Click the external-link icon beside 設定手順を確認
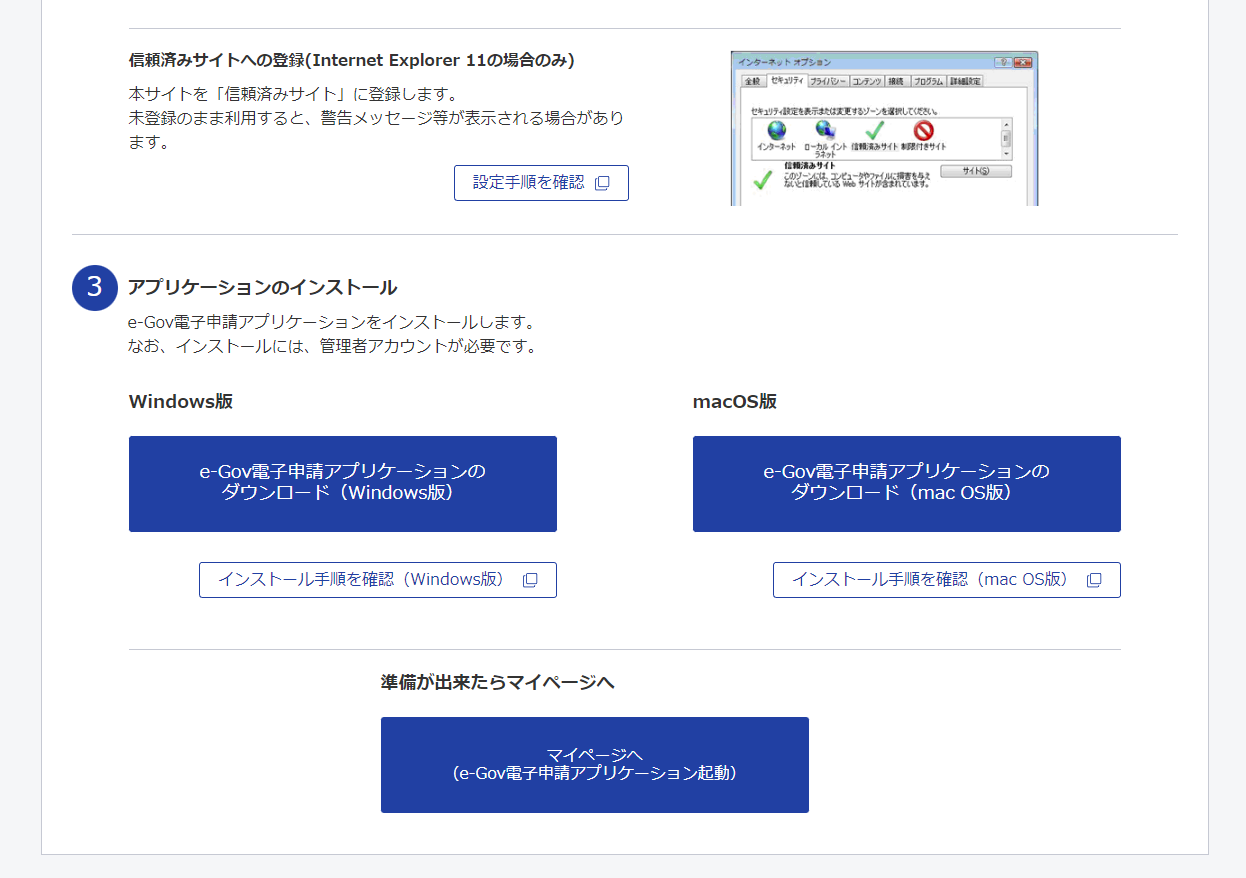Image resolution: width=1246 pixels, height=878 pixels. tap(602, 183)
